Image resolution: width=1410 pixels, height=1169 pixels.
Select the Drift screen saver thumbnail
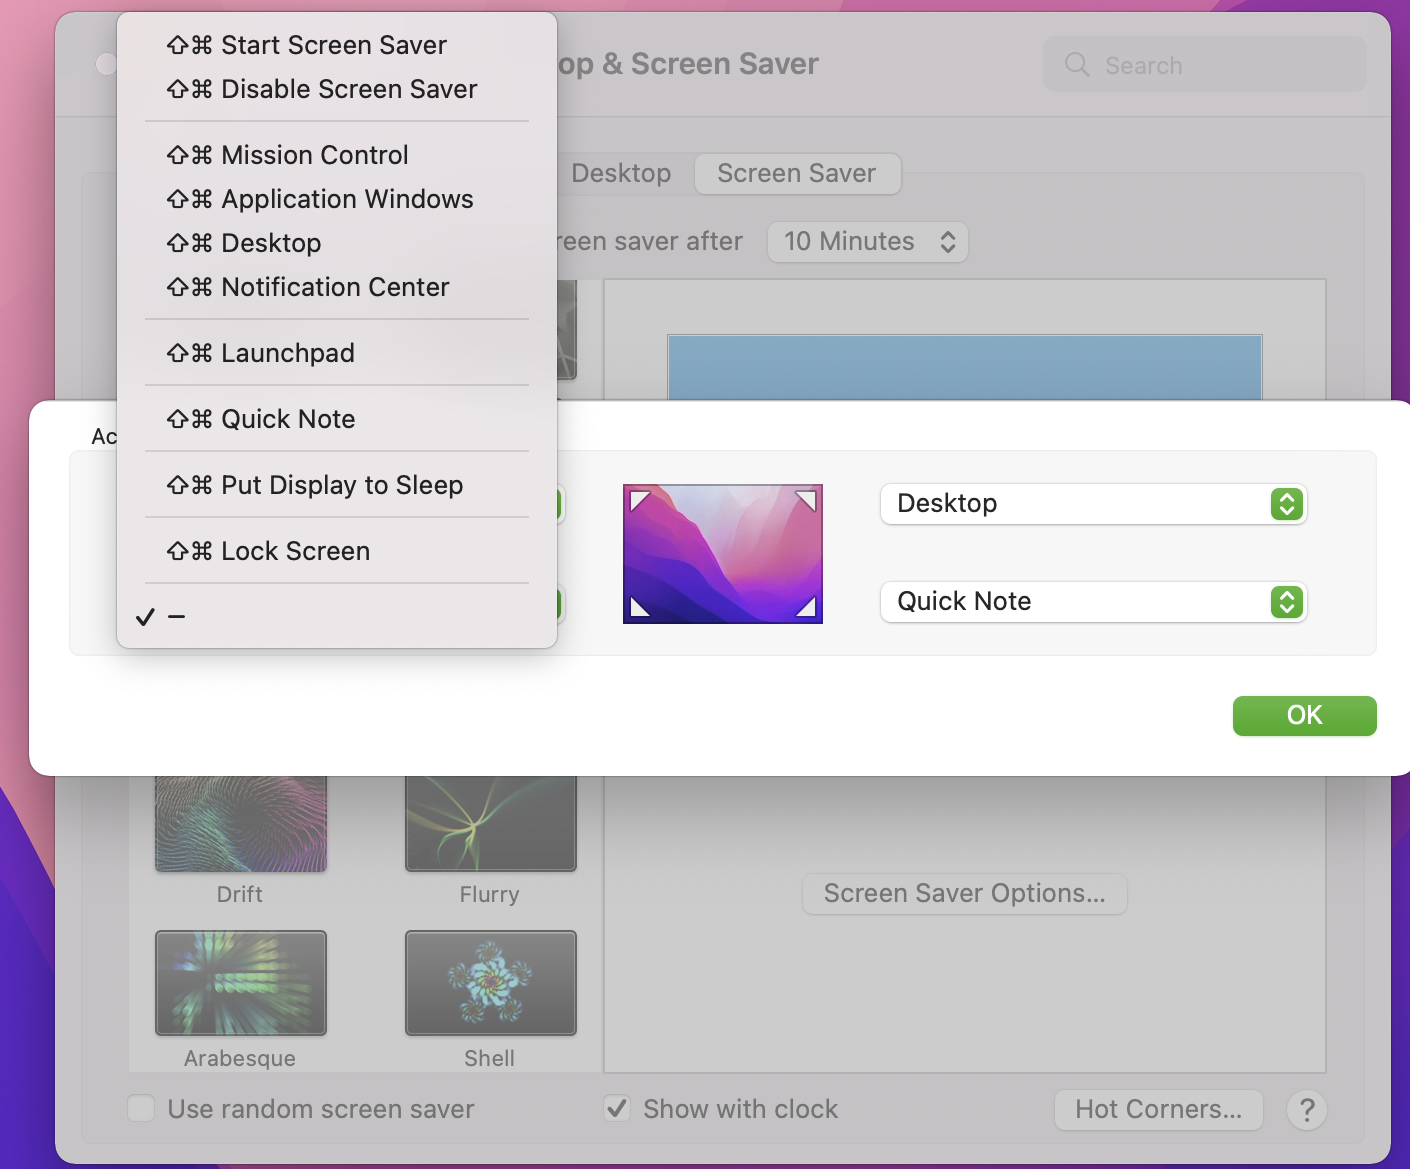click(x=241, y=824)
